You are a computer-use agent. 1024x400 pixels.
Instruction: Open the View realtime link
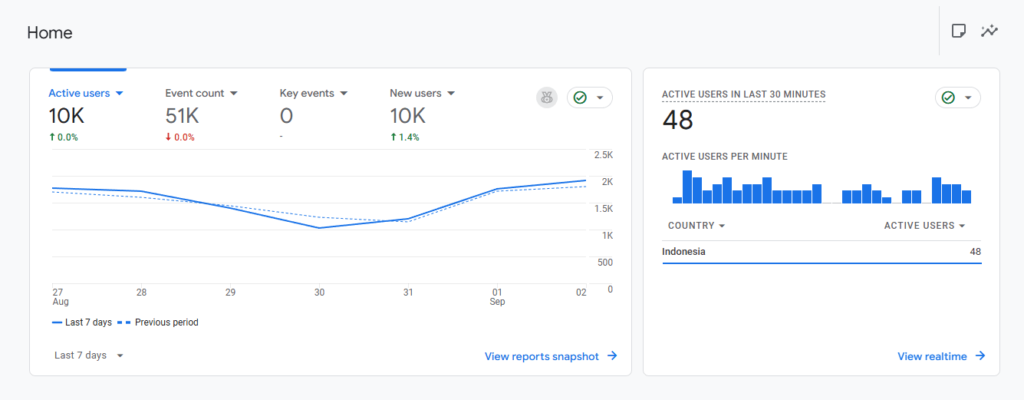click(934, 355)
